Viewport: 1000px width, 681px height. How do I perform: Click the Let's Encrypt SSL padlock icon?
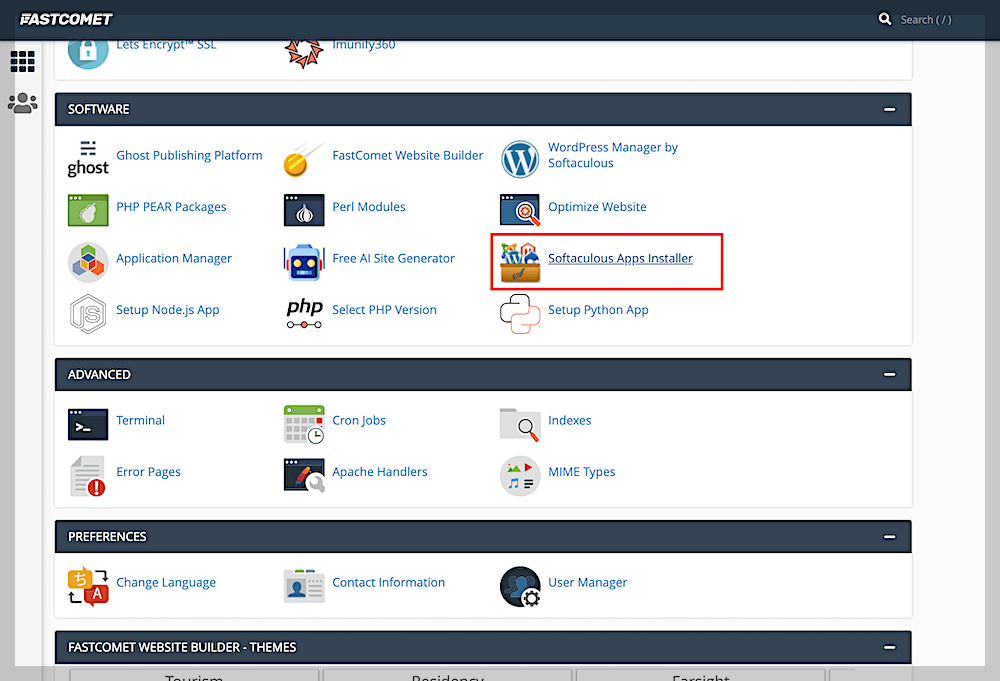88,54
